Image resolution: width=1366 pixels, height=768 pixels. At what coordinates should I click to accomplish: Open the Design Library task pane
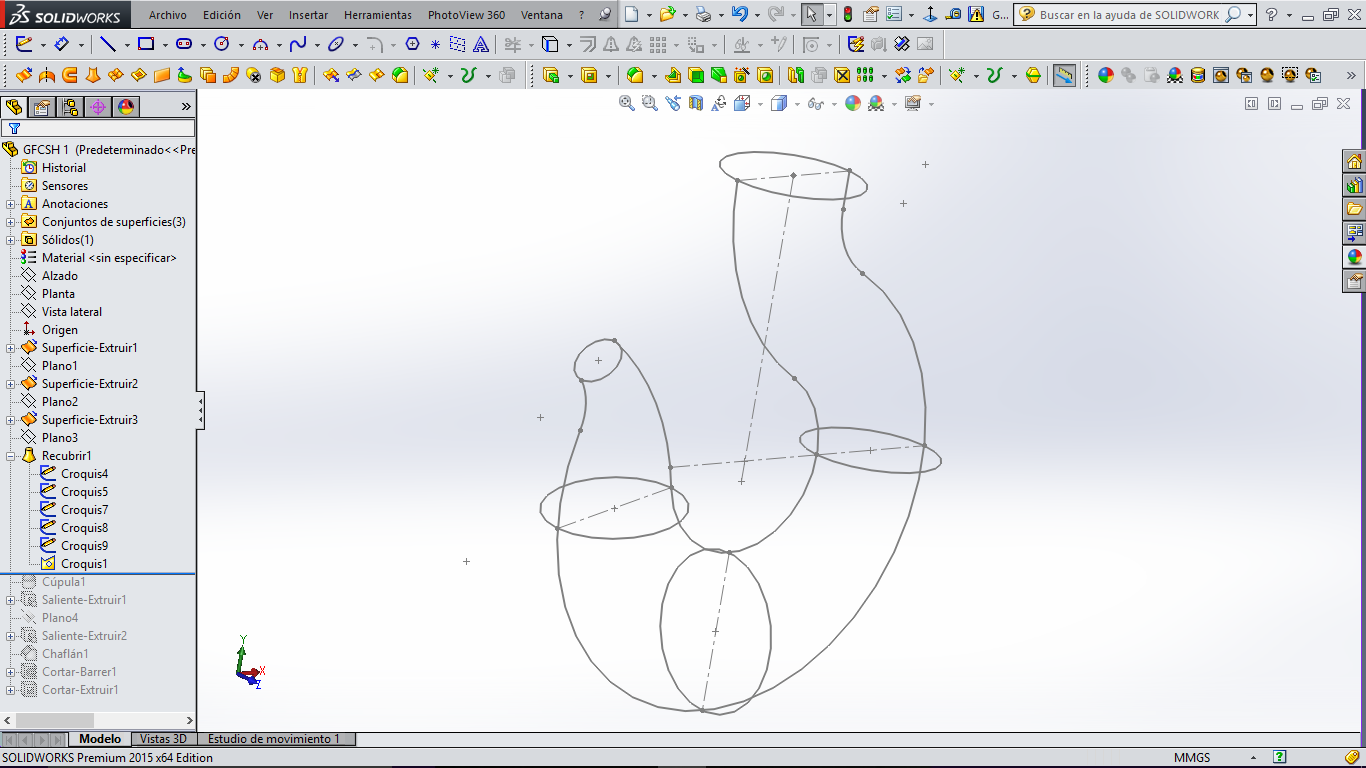click(1354, 185)
